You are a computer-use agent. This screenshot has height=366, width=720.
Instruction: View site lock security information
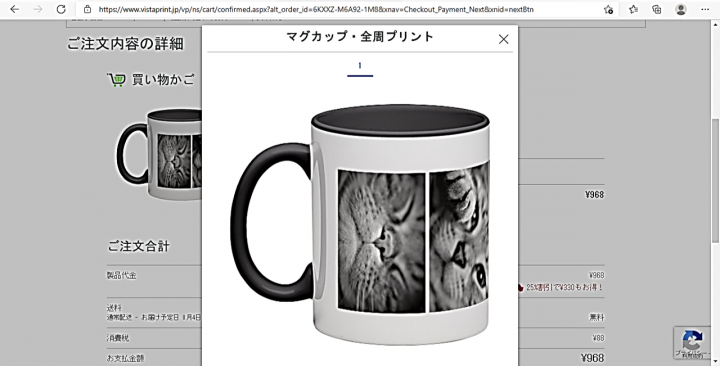(87, 9)
